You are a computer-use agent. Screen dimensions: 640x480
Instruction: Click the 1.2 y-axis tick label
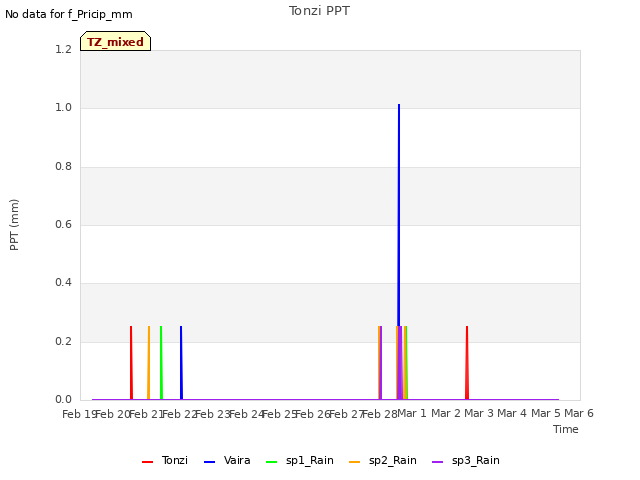point(64,49)
